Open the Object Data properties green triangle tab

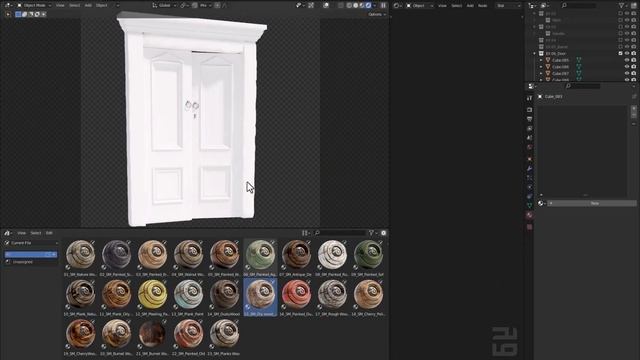click(x=529, y=206)
